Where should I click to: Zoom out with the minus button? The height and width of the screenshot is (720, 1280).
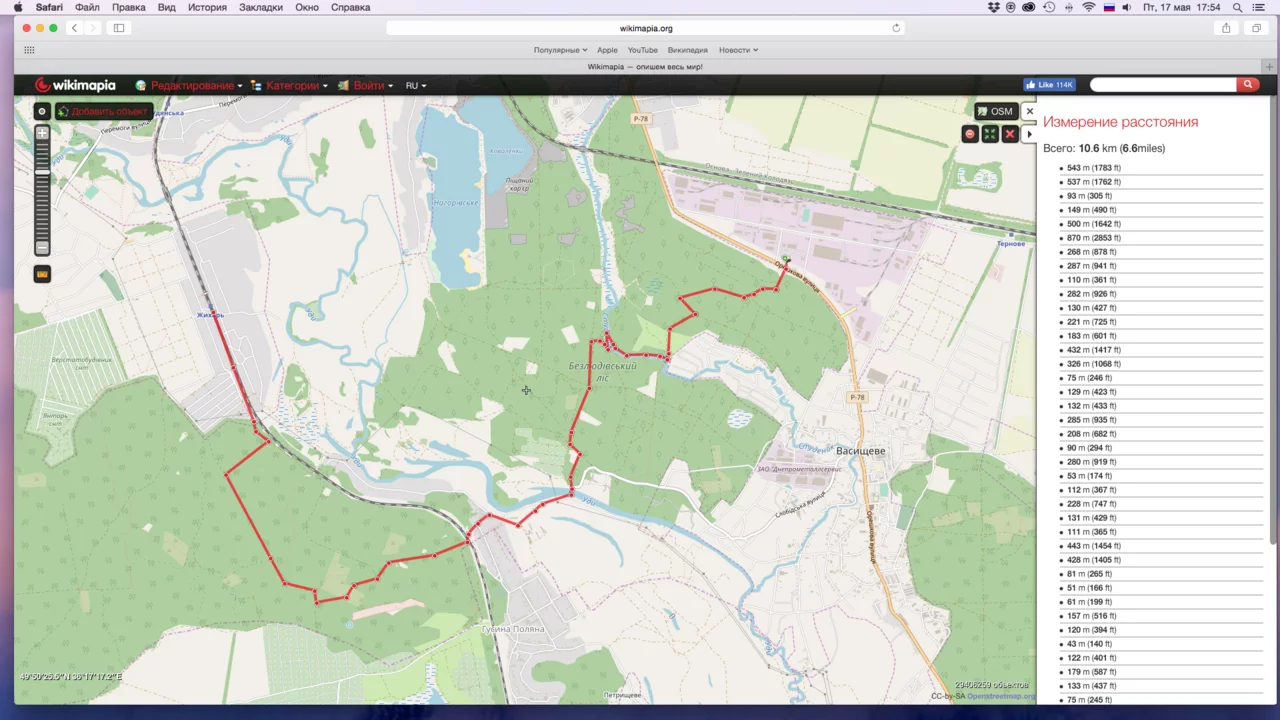[x=42, y=247]
